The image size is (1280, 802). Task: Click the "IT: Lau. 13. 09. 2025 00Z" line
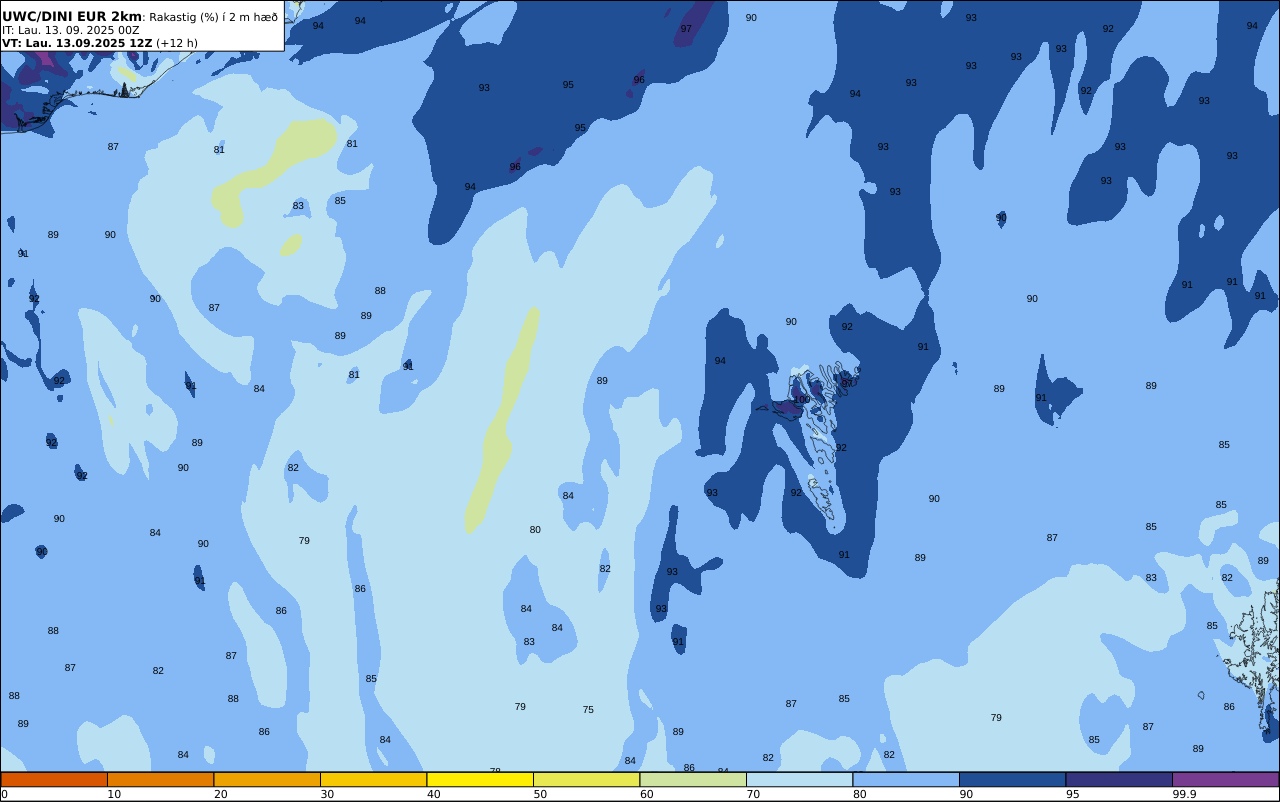pyautogui.click(x=71, y=30)
